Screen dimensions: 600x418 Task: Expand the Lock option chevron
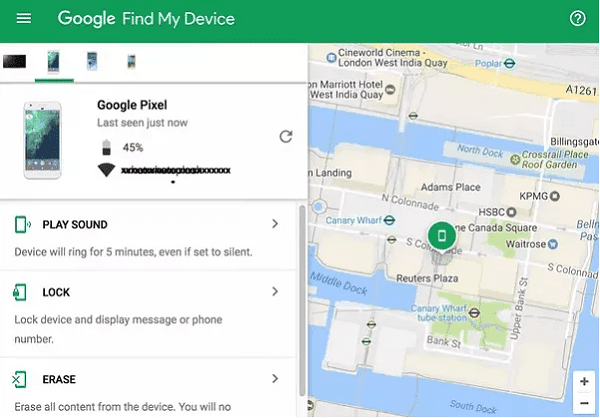point(275,292)
